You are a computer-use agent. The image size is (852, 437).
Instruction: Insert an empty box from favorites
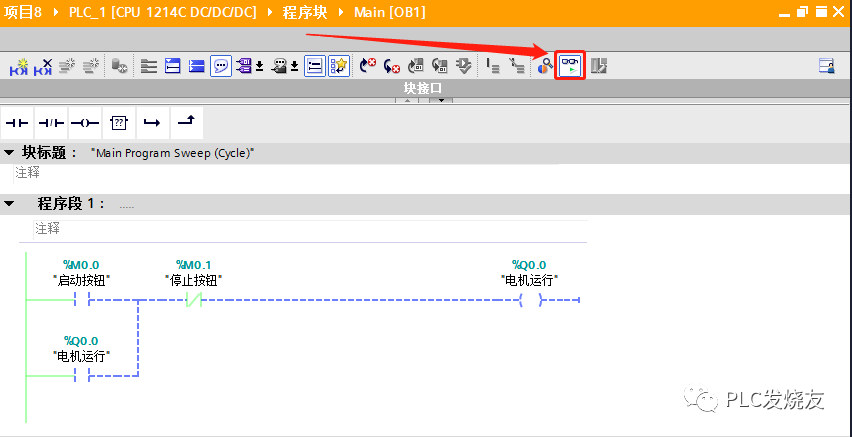(x=118, y=123)
